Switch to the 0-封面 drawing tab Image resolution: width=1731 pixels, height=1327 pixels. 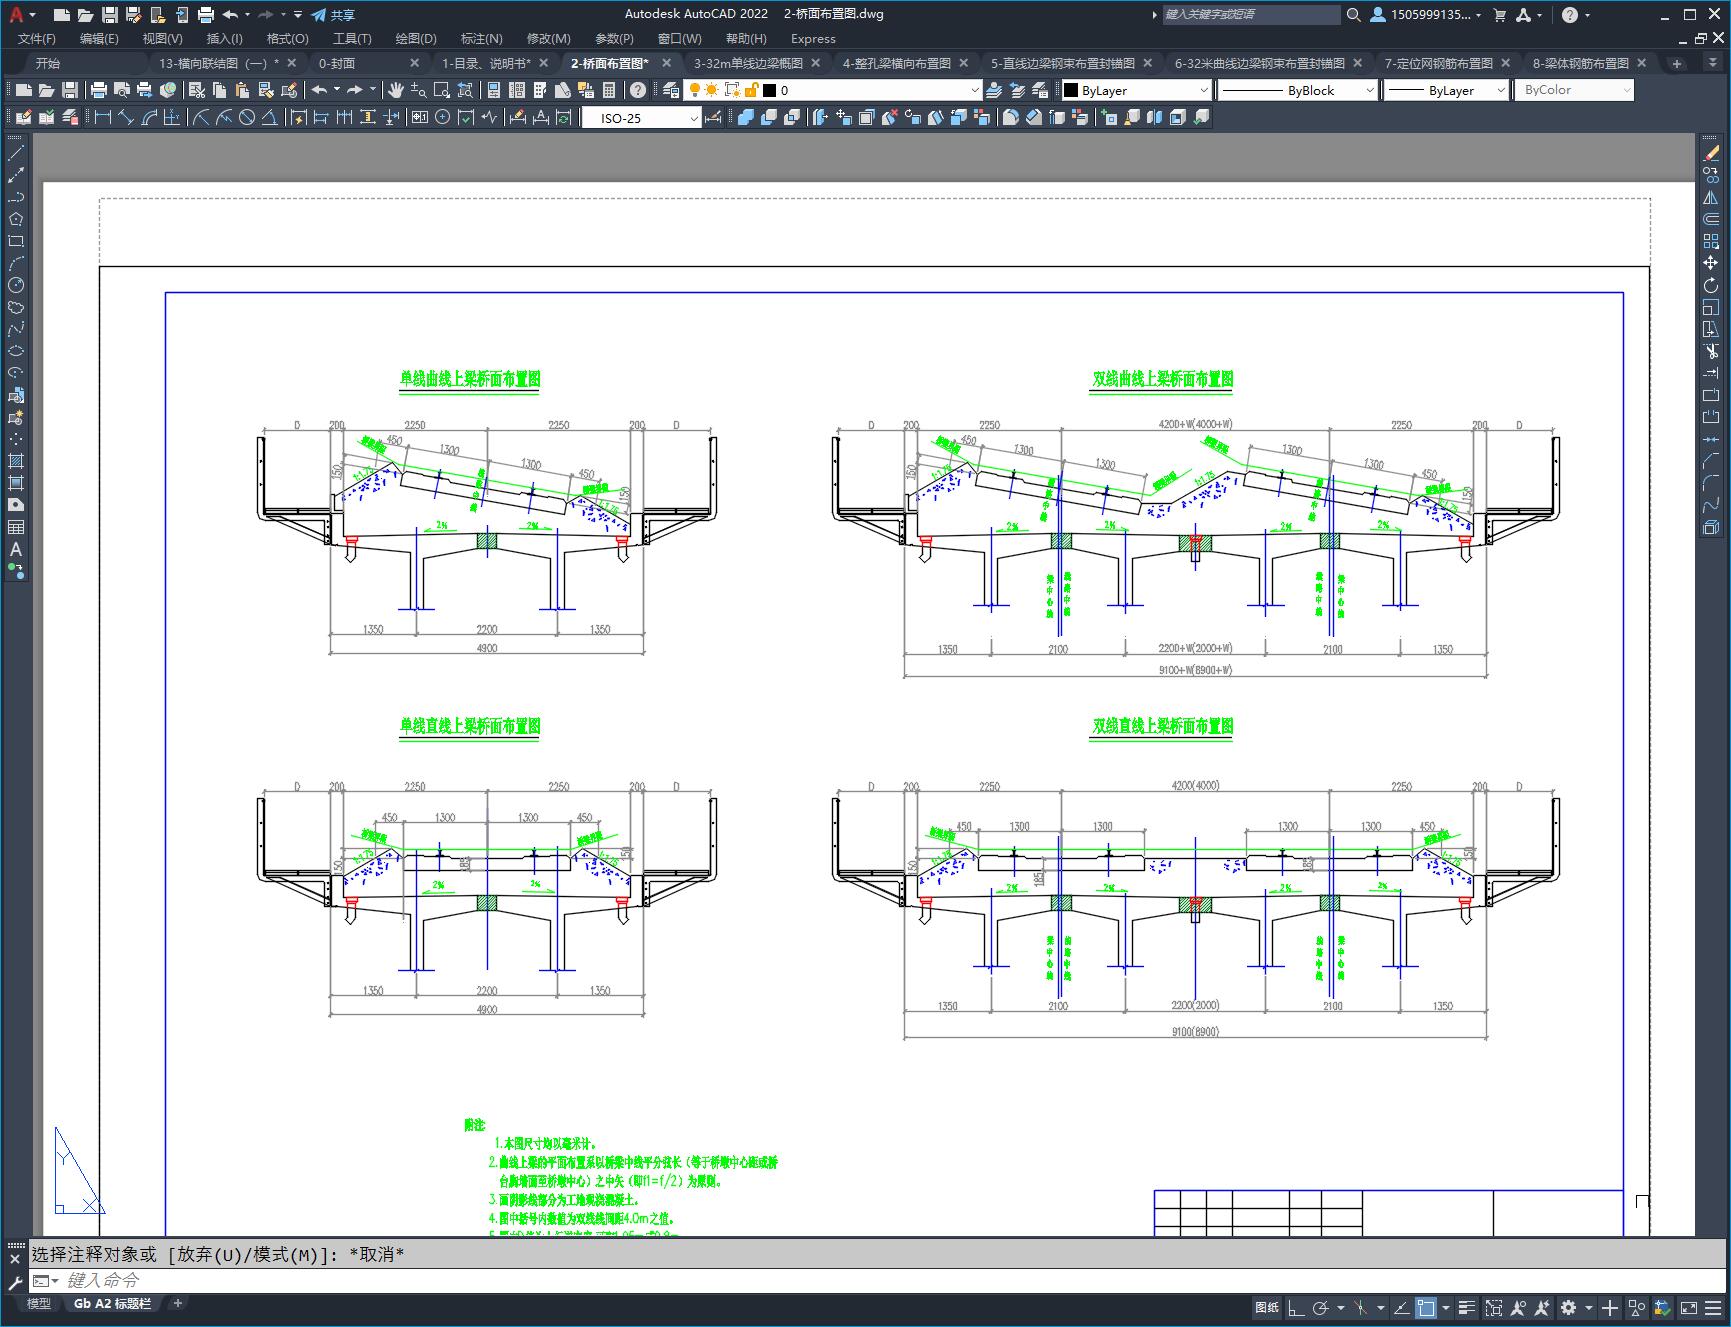337,63
